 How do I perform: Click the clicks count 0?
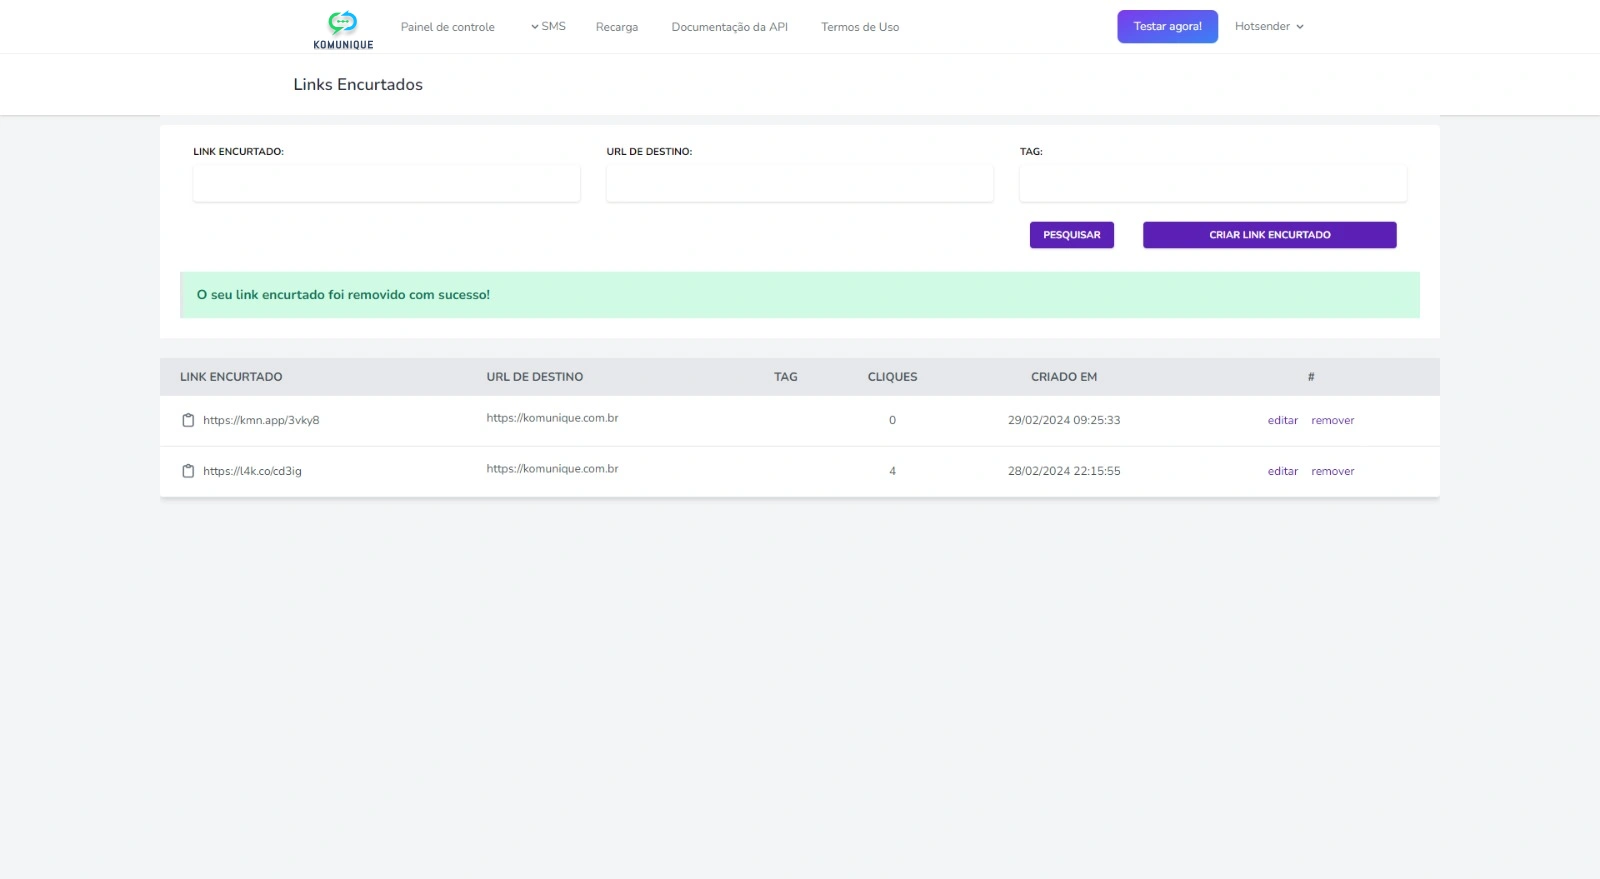click(892, 421)
